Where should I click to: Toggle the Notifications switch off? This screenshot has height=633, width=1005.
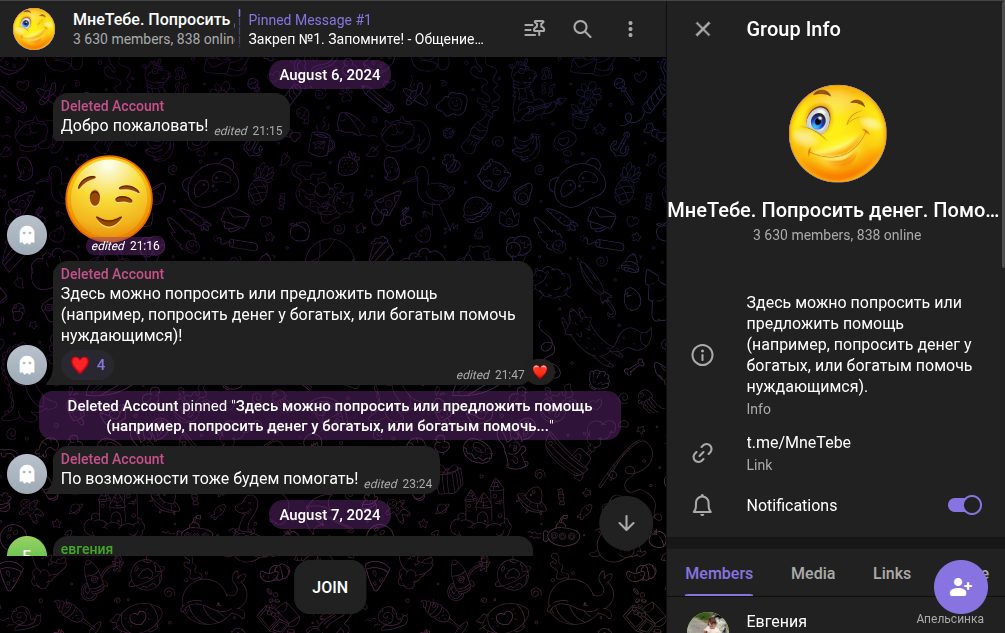[x=964, y=505]
